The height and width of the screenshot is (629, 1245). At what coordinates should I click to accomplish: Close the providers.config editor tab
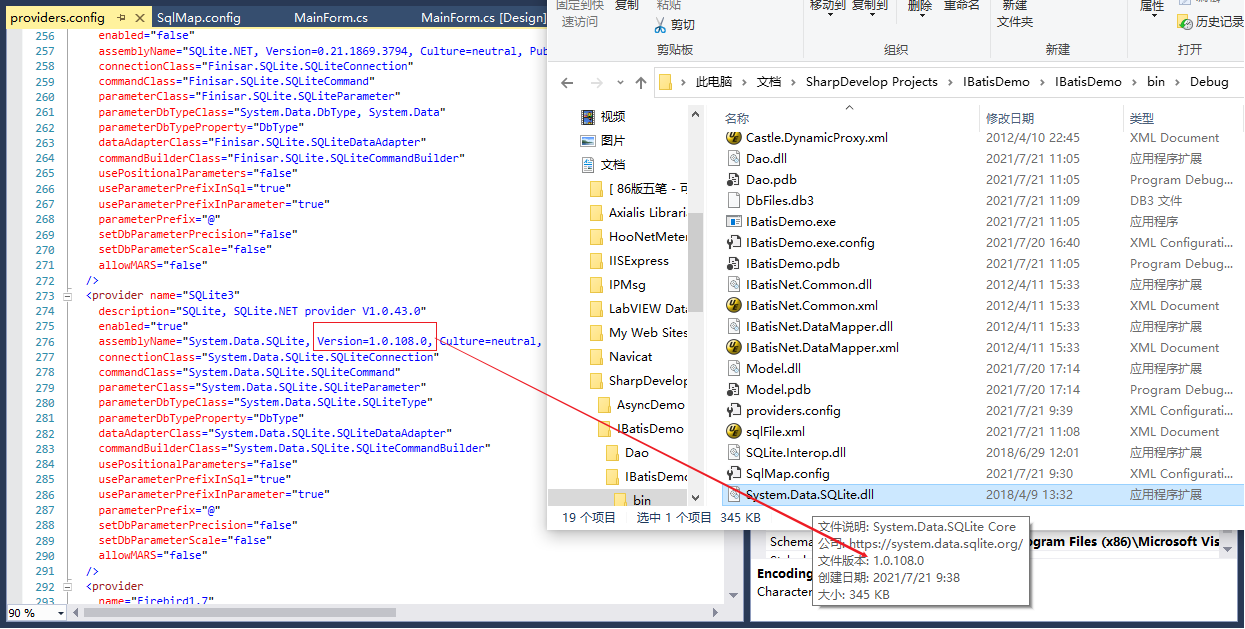137,18
